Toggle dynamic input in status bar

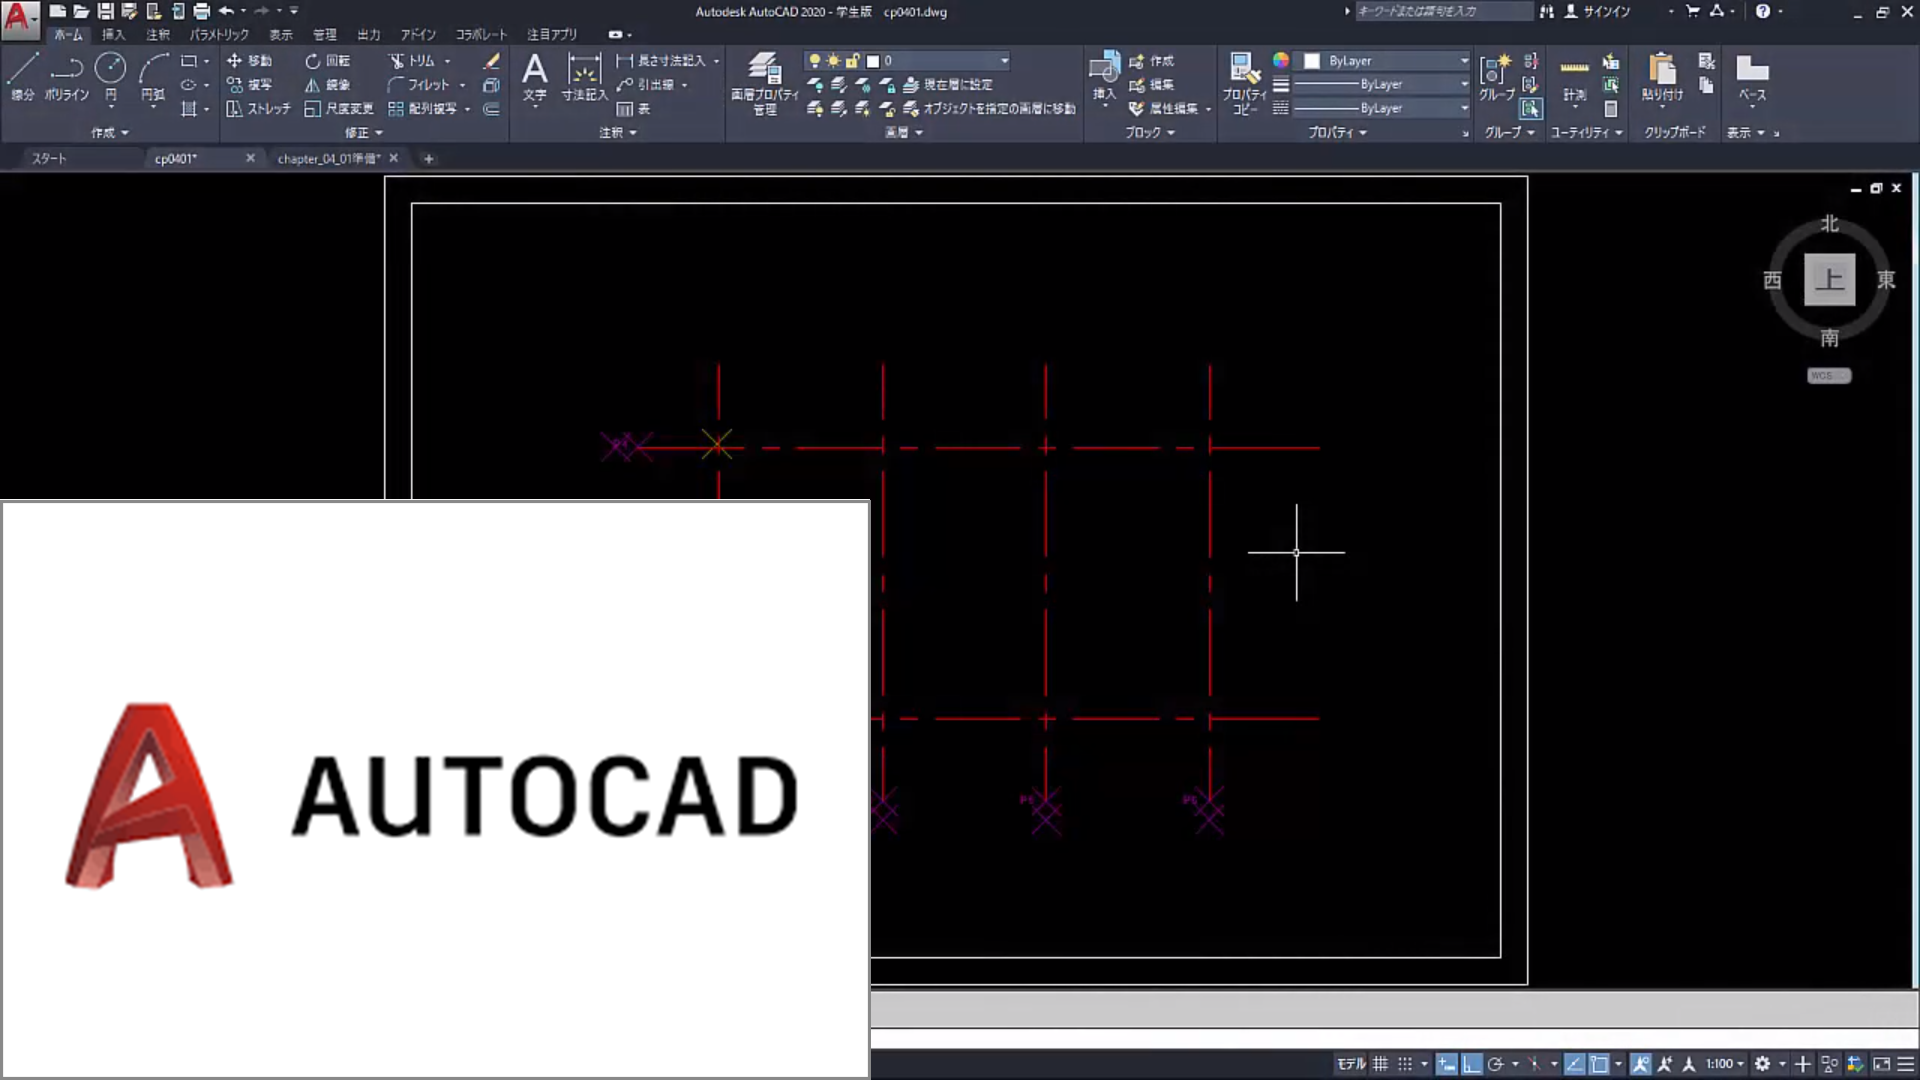(x=1447, y=1064)
